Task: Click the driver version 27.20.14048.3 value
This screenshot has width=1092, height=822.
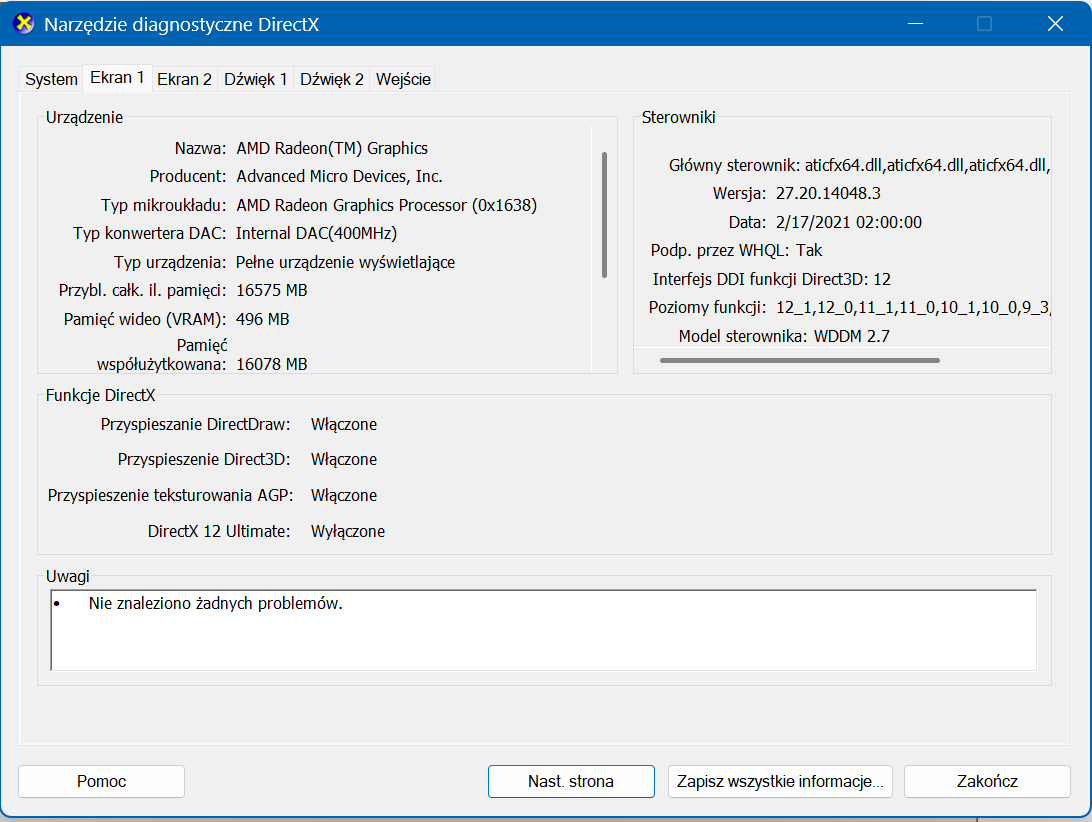Action: coord(828,193)
